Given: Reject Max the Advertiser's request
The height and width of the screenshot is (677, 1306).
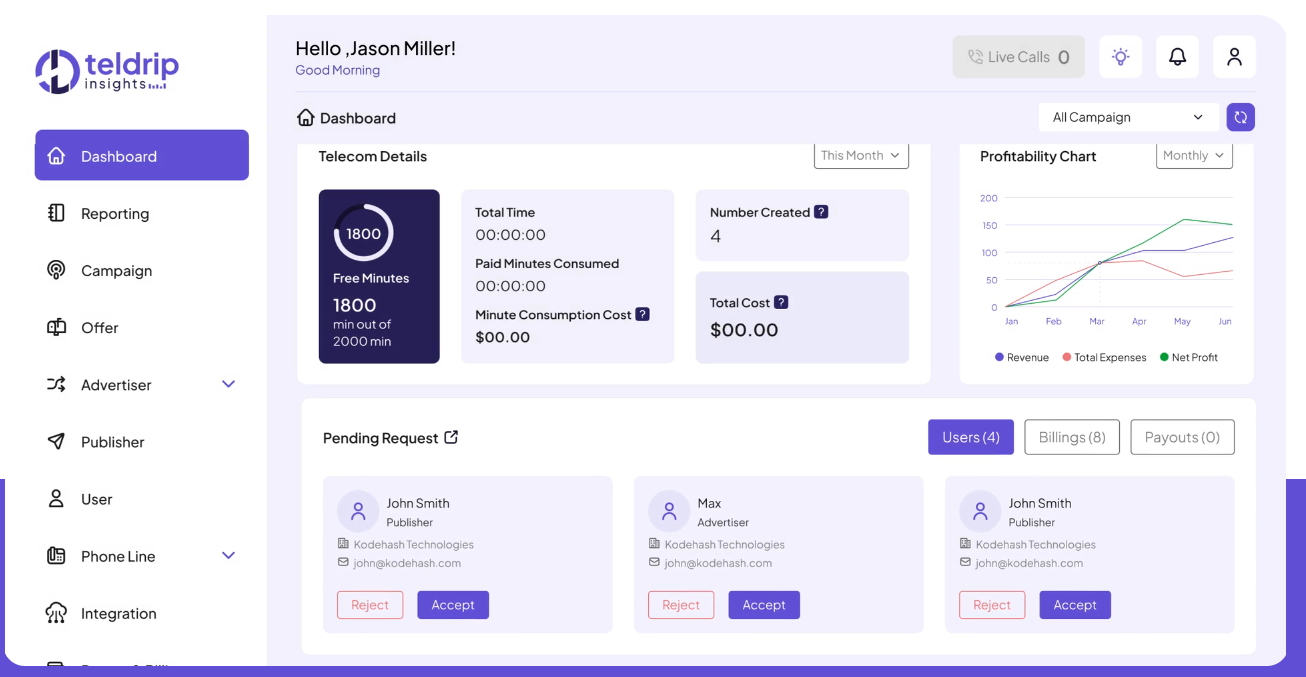Looking at the screenshot, I should [681, 604].
